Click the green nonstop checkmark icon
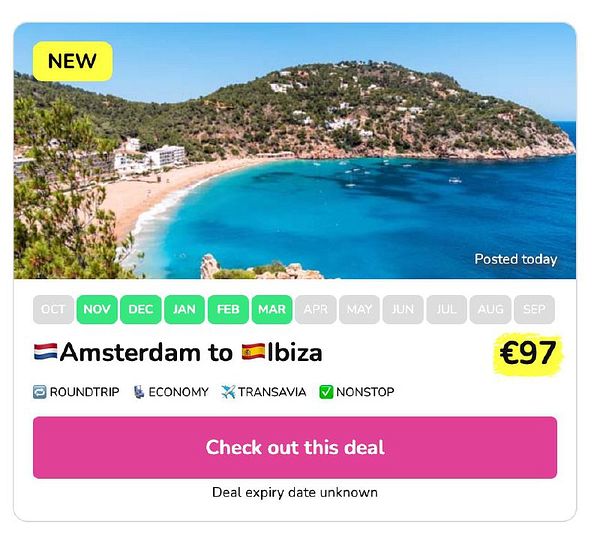Image resolution: width=600 pixels, height=545 pixels. click(x=326, y=392)
